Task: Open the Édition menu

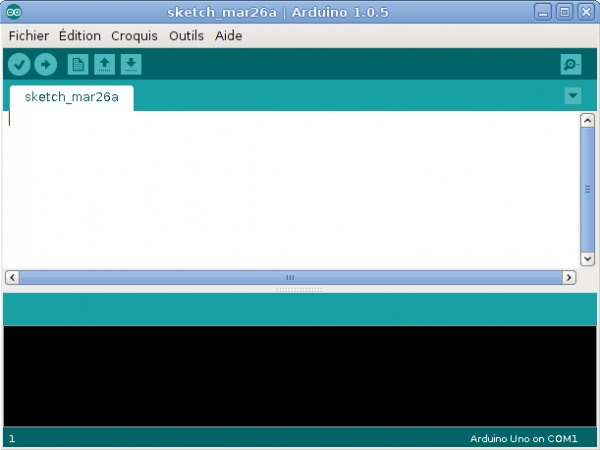Action: click(79, 36)
